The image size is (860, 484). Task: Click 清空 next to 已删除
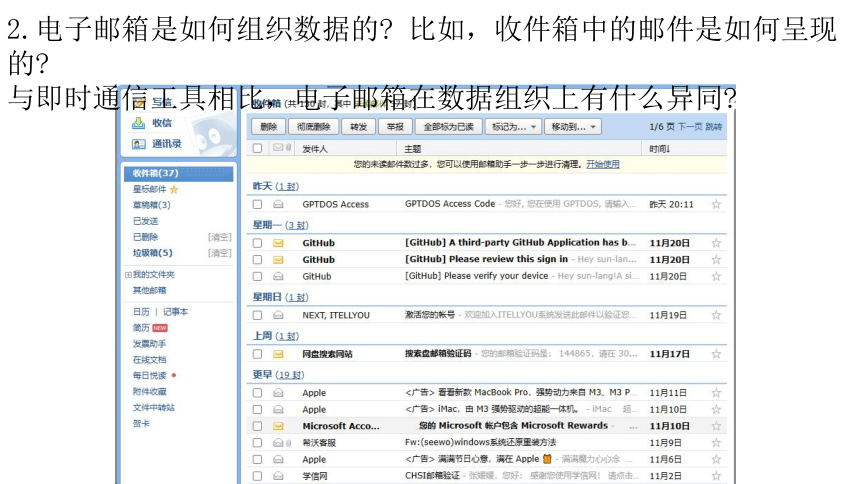pos(219,237)
